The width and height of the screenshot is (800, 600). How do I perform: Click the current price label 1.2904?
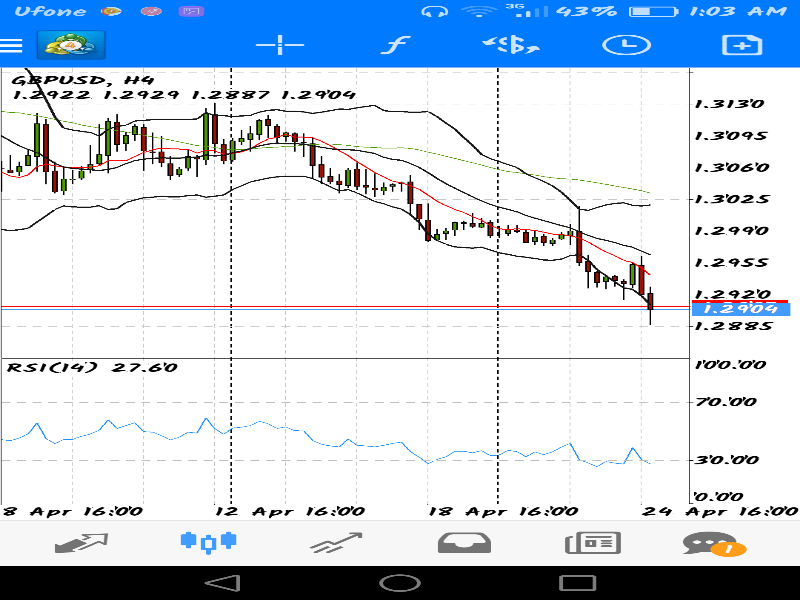(x=741, y=309)
